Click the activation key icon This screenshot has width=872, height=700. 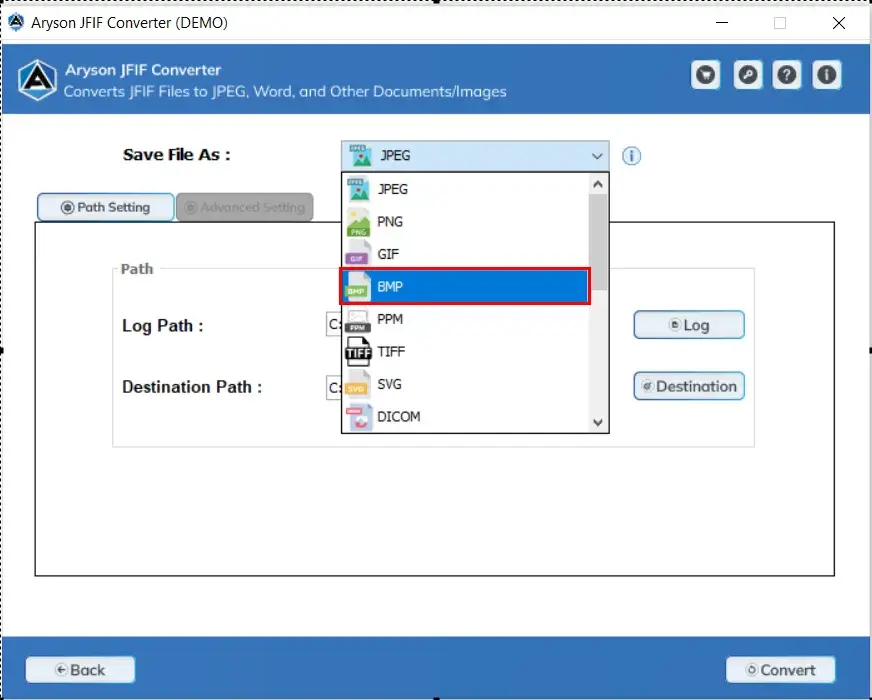click(747, 75)
